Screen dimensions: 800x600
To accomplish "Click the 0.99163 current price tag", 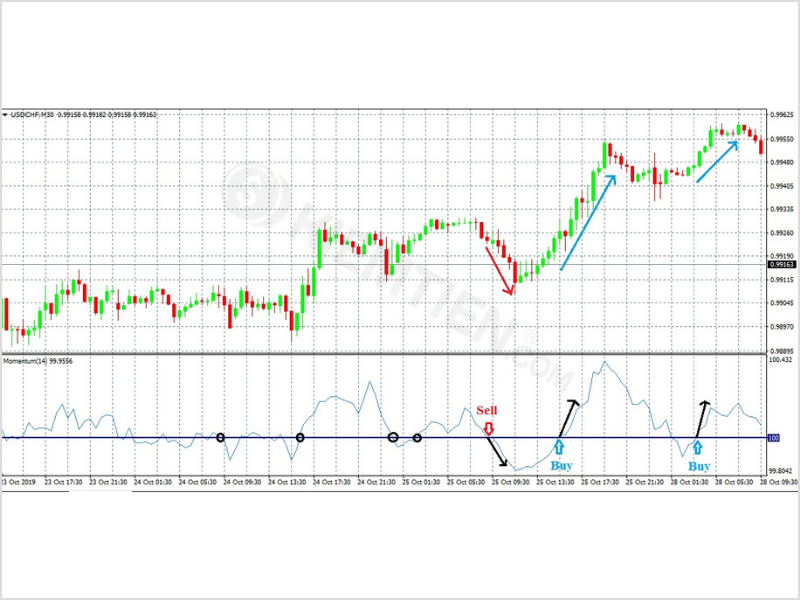I will [780, 264].
